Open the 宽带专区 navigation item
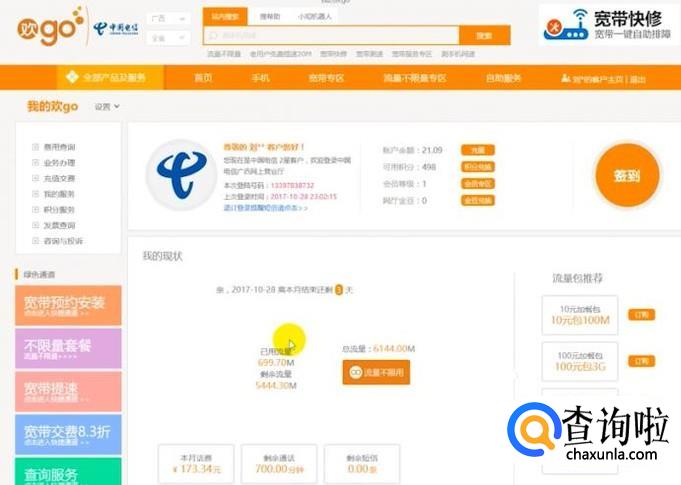Screen dimensions: 681x485 326,78
